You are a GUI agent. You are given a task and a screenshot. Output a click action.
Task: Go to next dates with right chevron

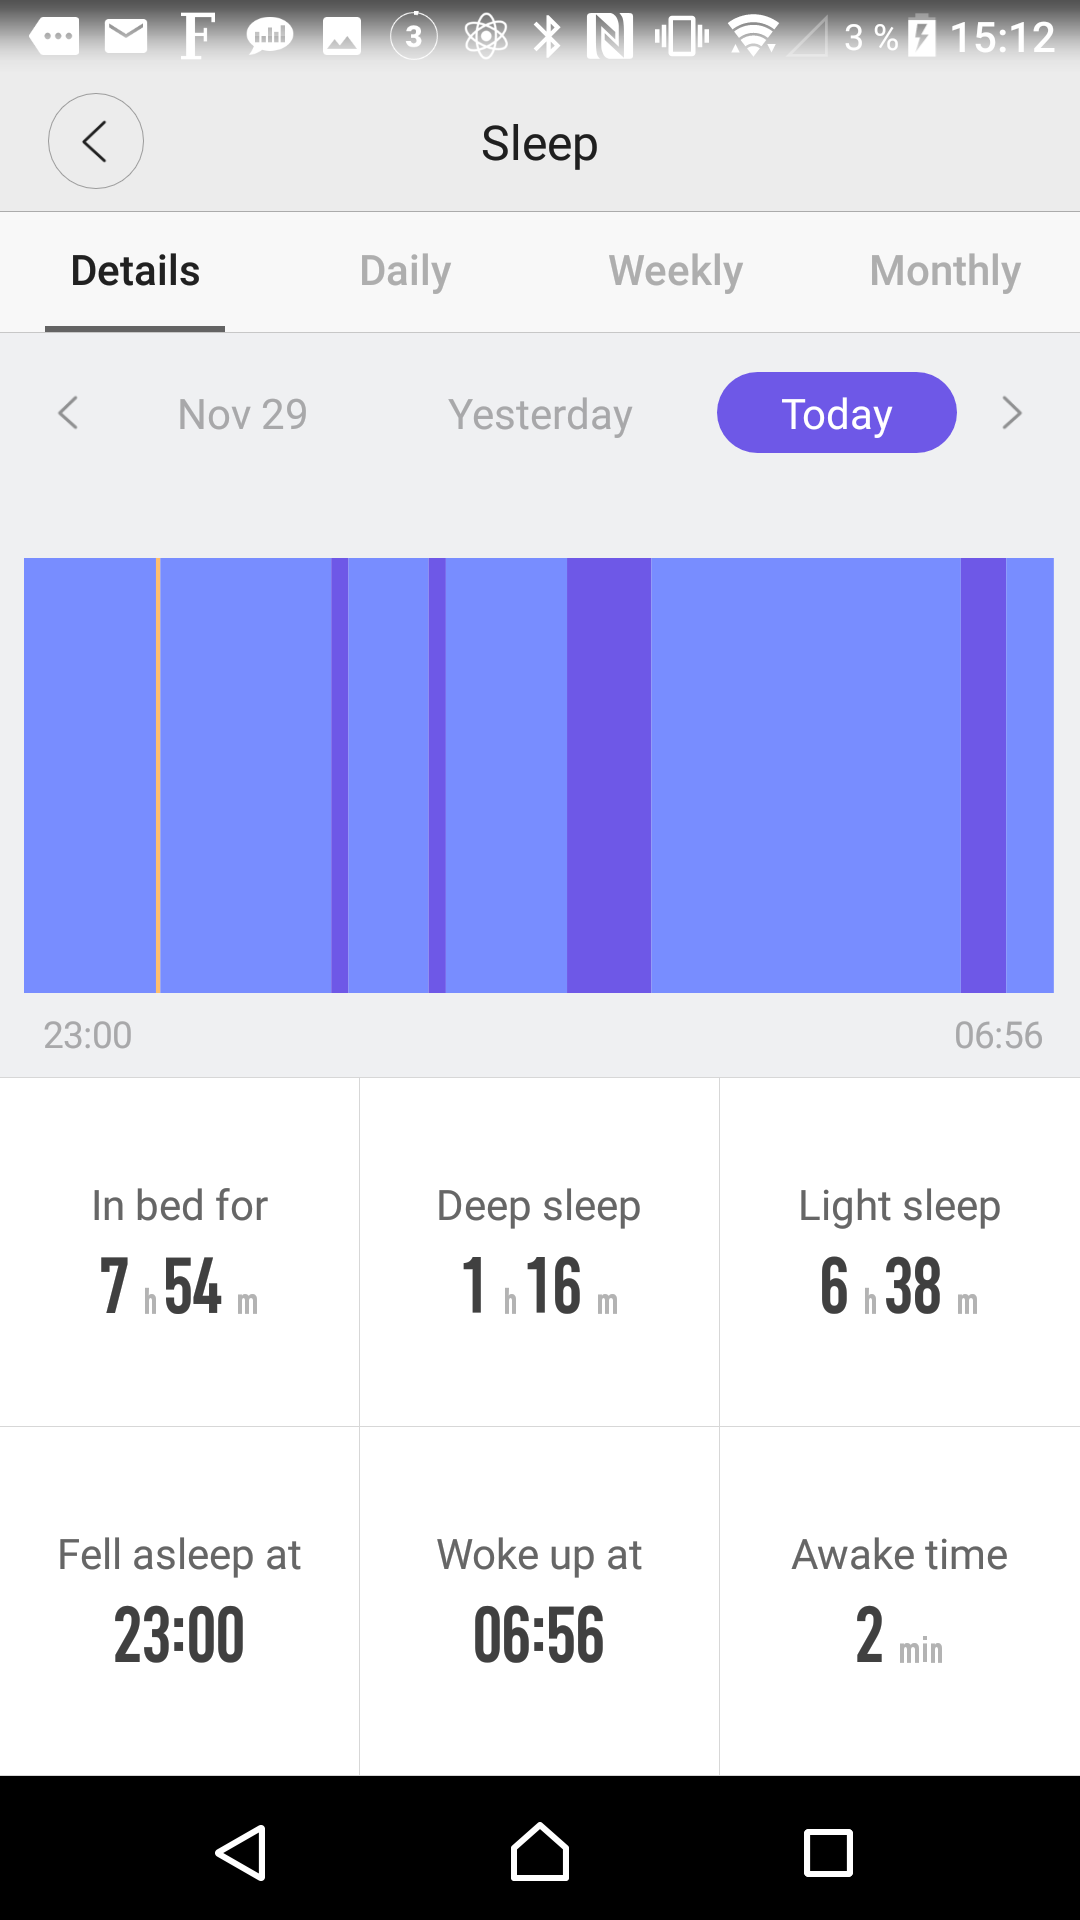[1012, 413]
